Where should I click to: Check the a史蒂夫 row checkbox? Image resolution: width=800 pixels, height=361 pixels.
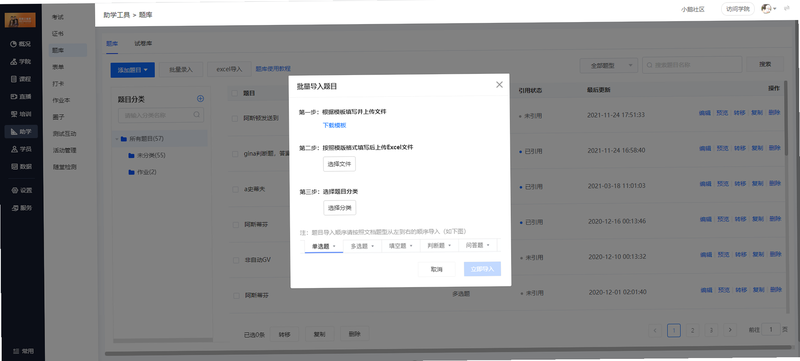pyautogui.click(x=235, y=189)
